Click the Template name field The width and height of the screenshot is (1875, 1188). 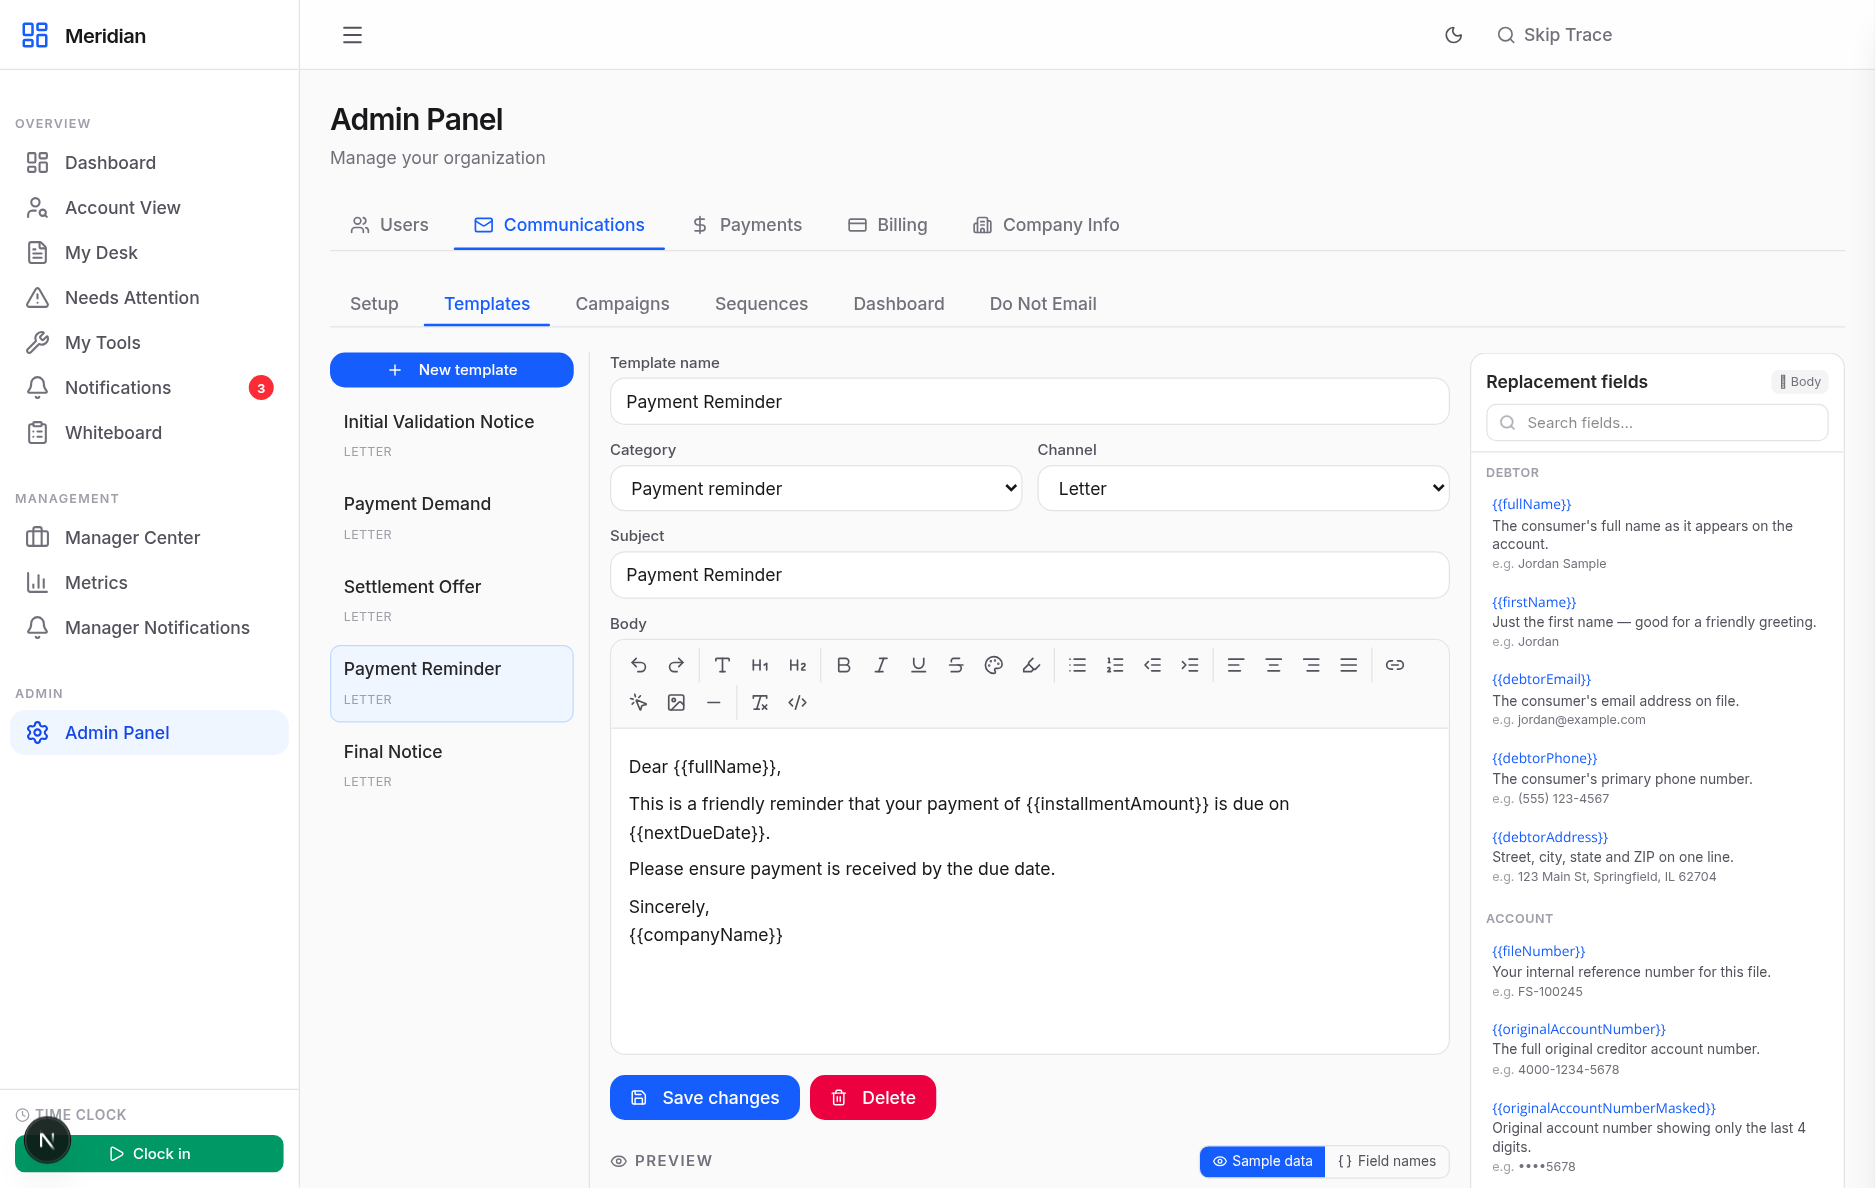tap(1029, 402)
